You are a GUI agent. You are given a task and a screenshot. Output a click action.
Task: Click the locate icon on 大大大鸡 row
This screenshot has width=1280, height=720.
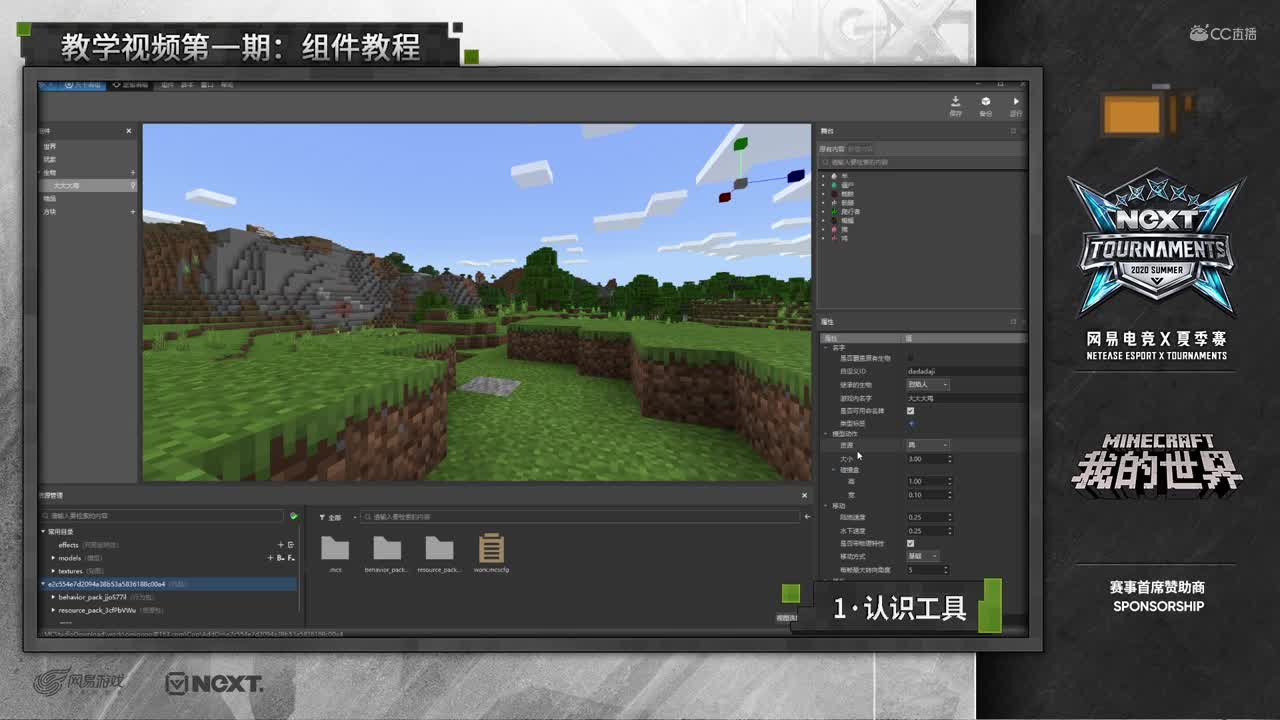point(133,186)
